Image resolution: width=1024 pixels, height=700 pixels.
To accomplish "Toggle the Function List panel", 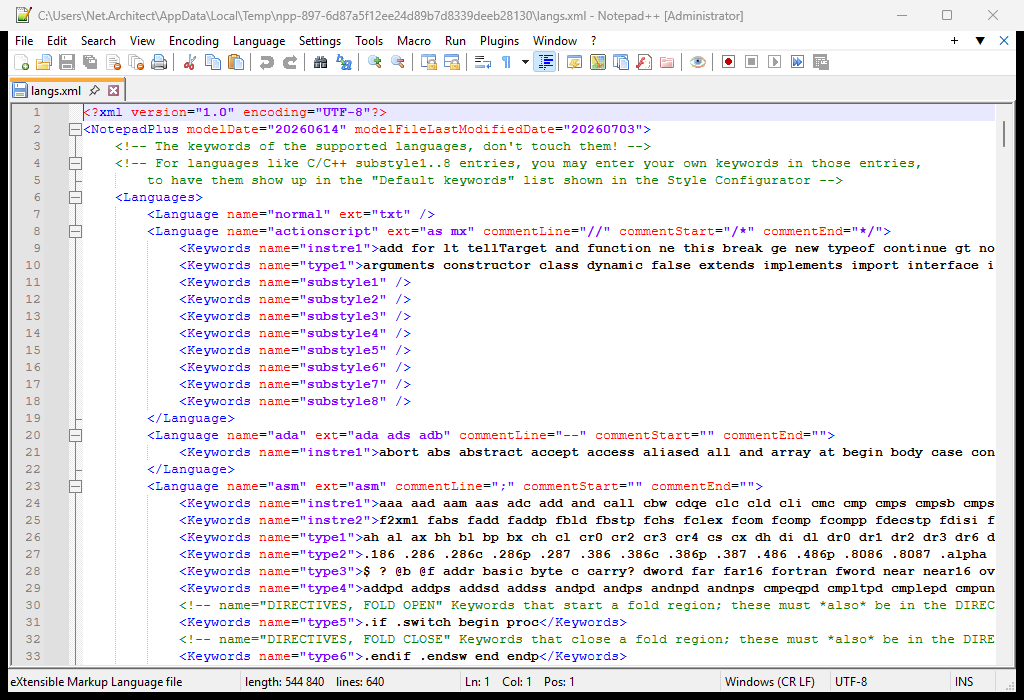I will [644, 62].
